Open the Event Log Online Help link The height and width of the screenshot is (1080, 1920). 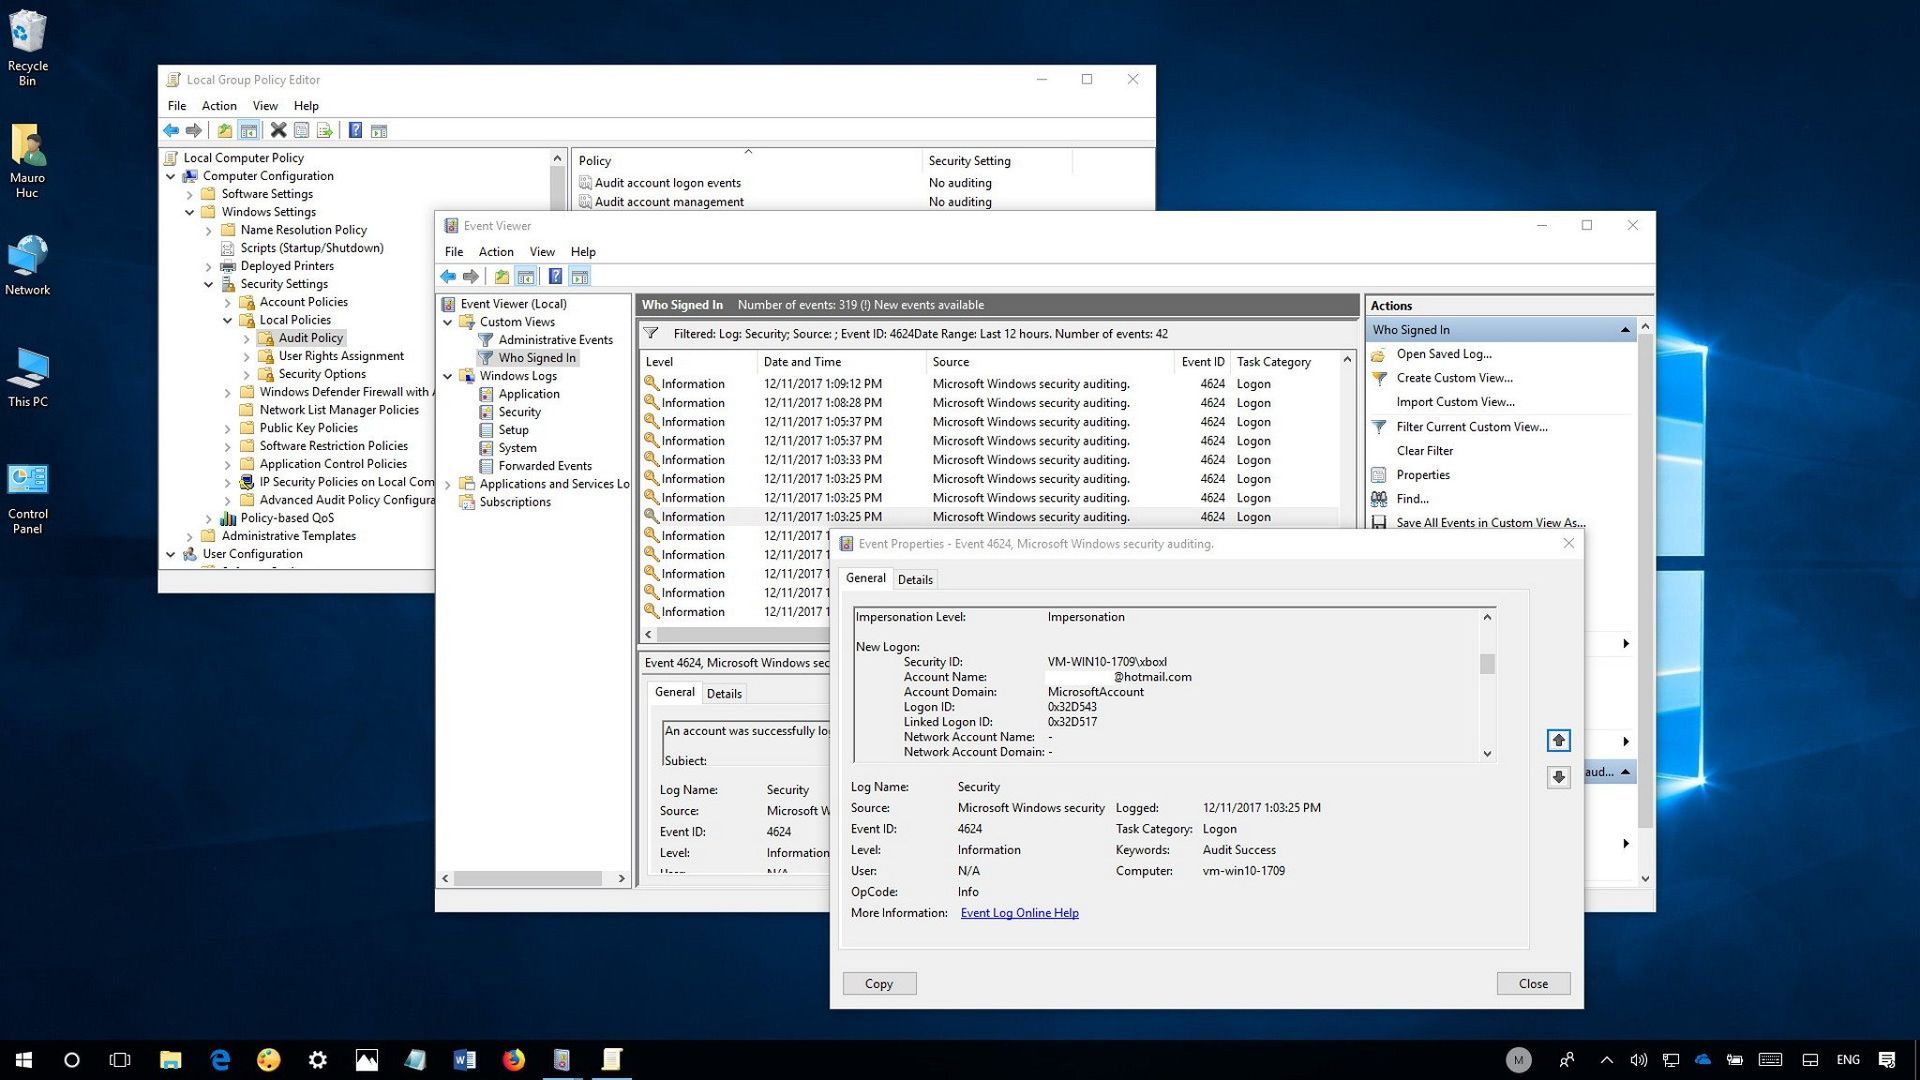(x=1018, y=912)
